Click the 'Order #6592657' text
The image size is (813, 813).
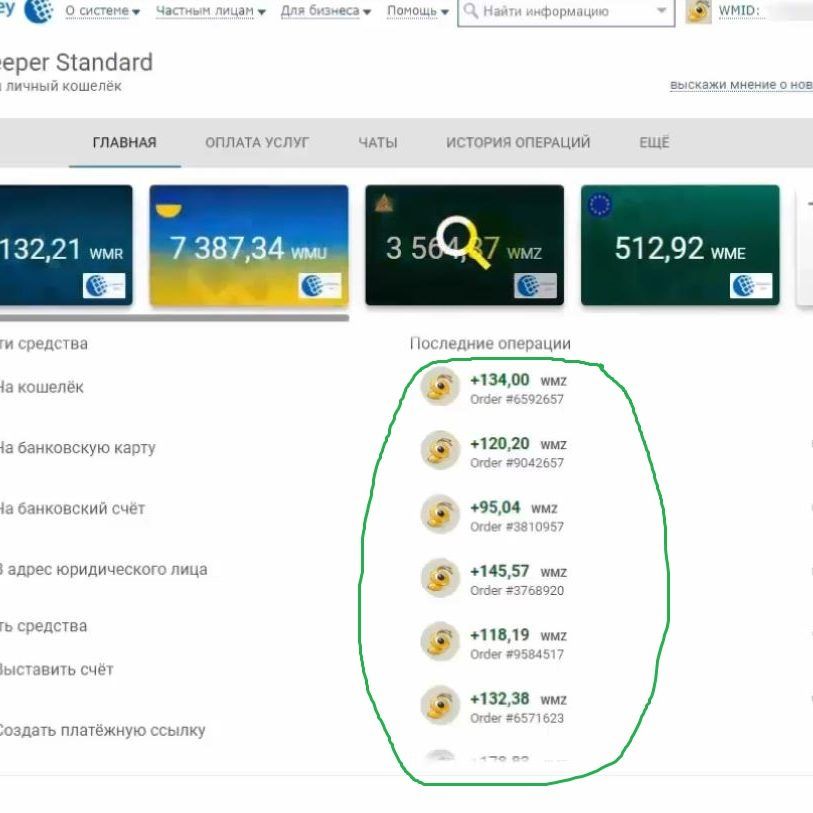click(517, 399)
